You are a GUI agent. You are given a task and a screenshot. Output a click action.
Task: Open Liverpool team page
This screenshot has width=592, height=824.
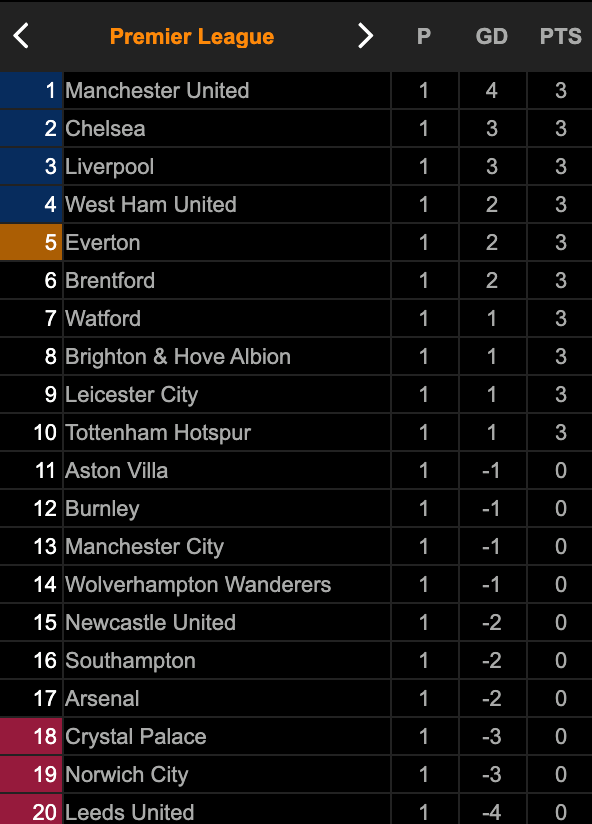(109, 167)
